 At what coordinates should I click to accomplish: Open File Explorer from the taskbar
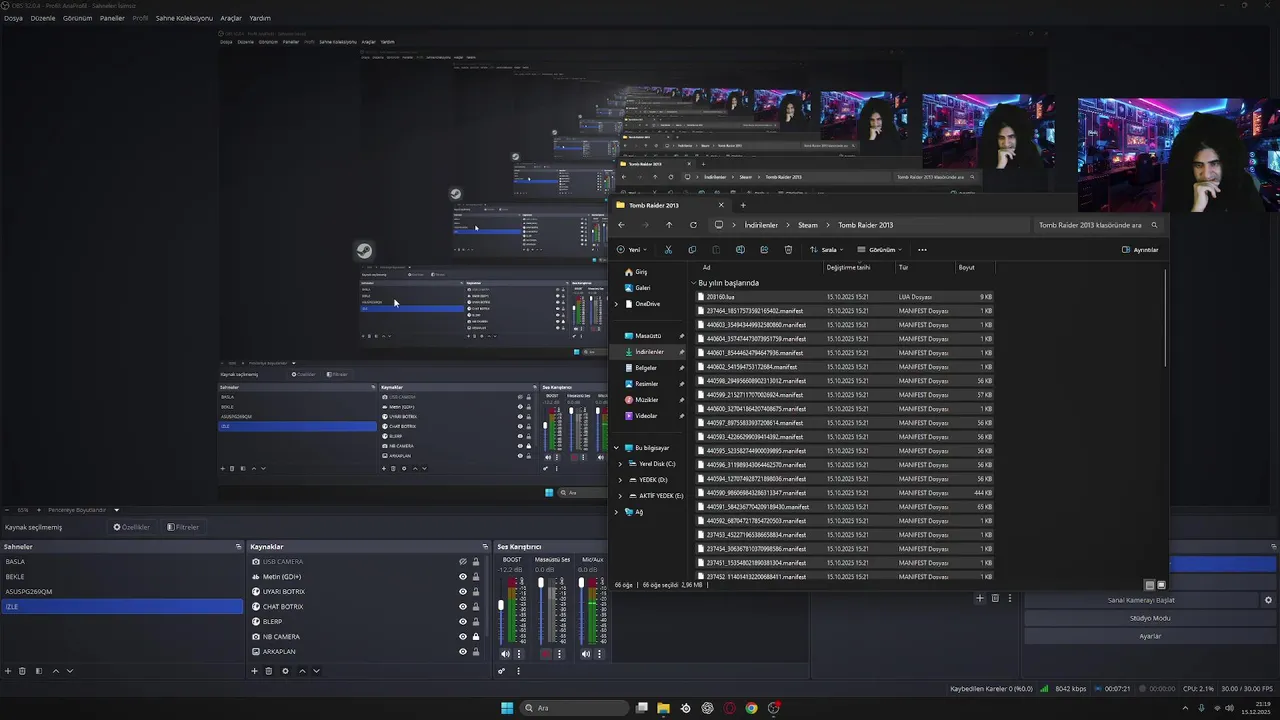coord(663,708)
